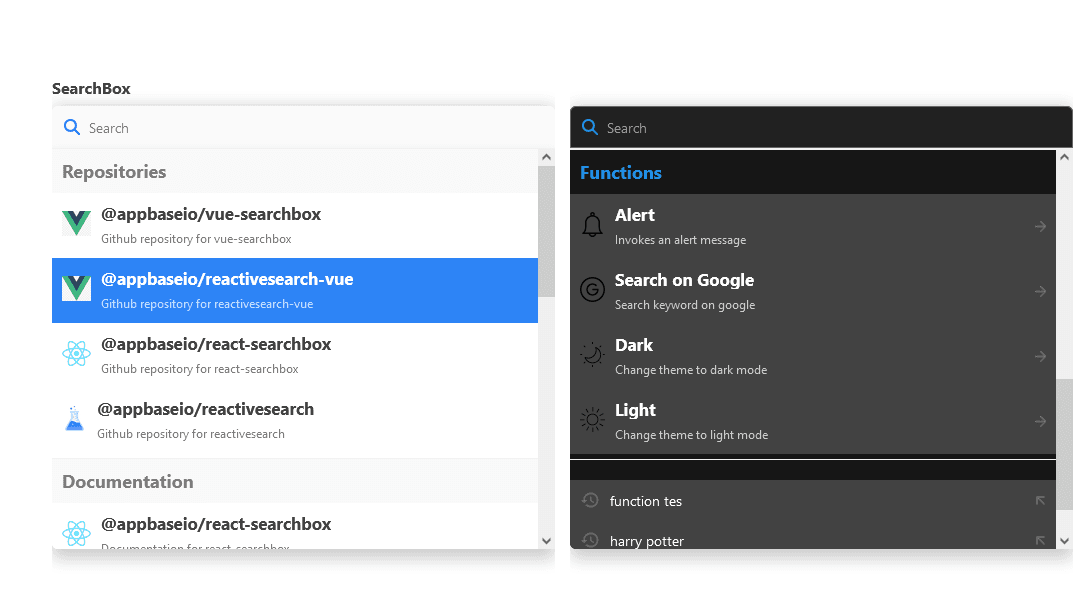Click the sun icon next to Light

pos(592,419)
